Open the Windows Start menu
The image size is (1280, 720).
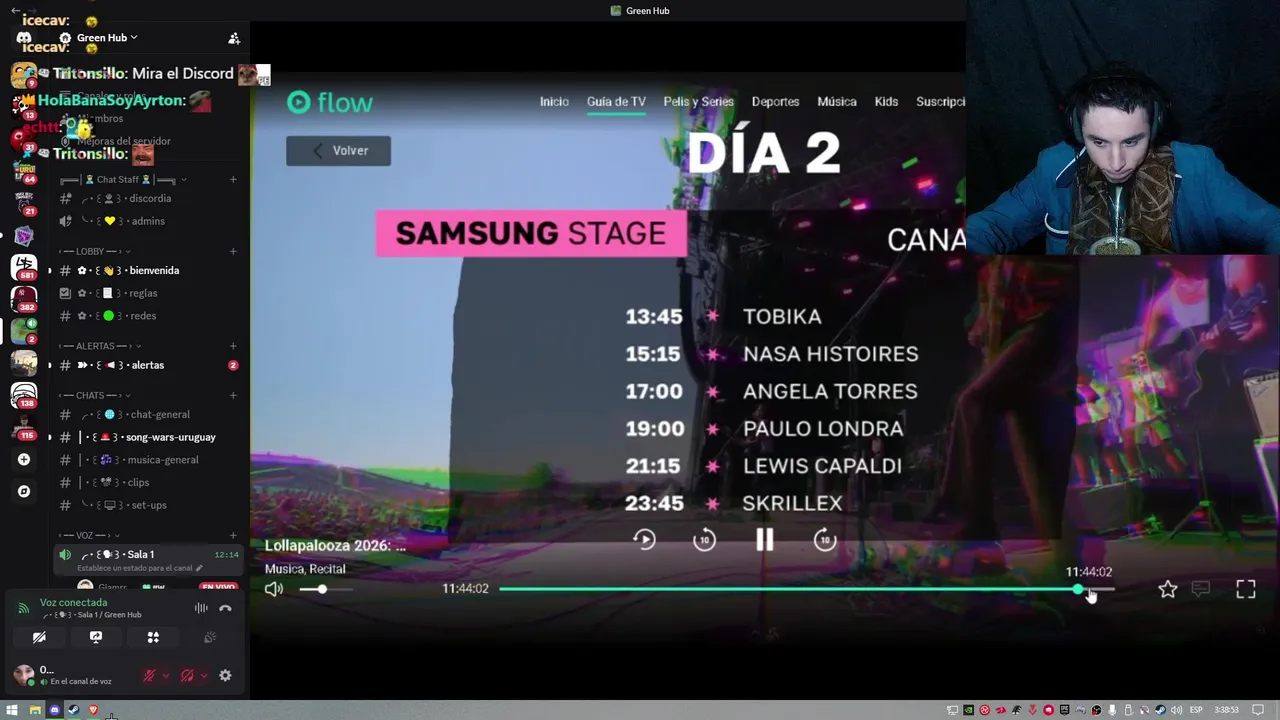tap(12, 710)
